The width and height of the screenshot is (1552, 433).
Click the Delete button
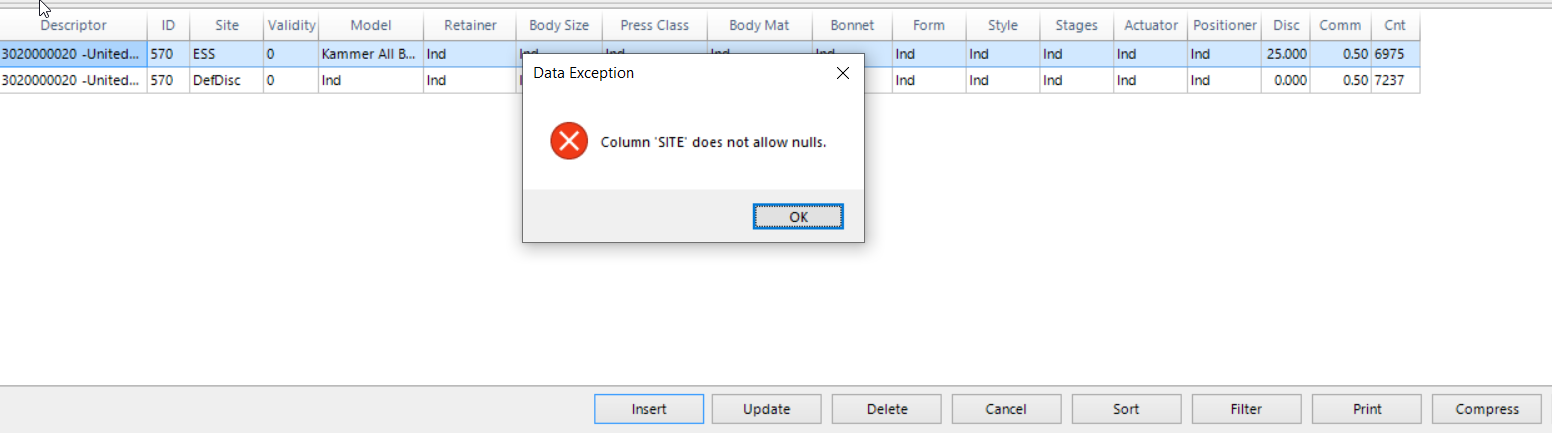[886, 409]
